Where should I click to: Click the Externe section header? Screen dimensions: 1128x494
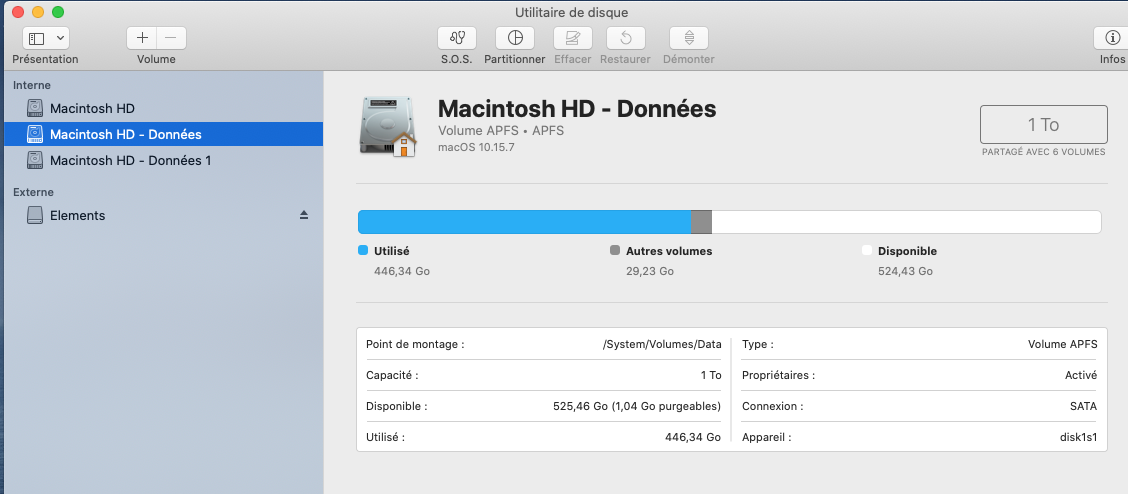[33, 191]
